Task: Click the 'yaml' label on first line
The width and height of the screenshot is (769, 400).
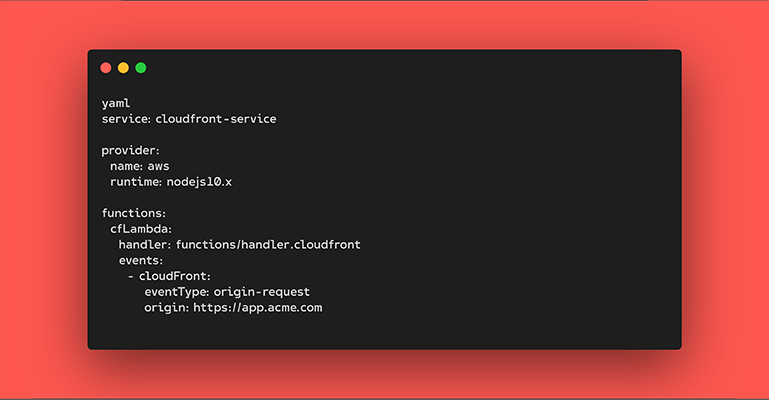Action: (115, 103)
